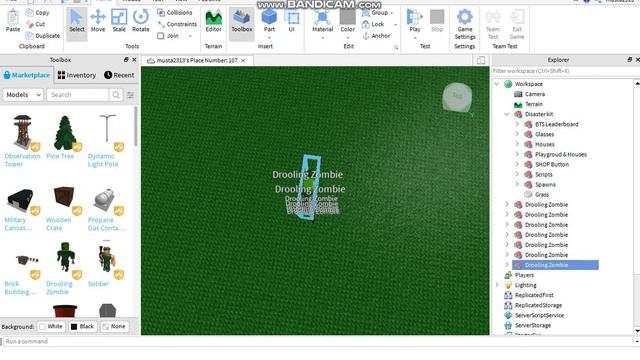Image resolution: width=640 pixels, height=360 pixels.
Task: Select the Observation Tower model
Action: (22, 141)
